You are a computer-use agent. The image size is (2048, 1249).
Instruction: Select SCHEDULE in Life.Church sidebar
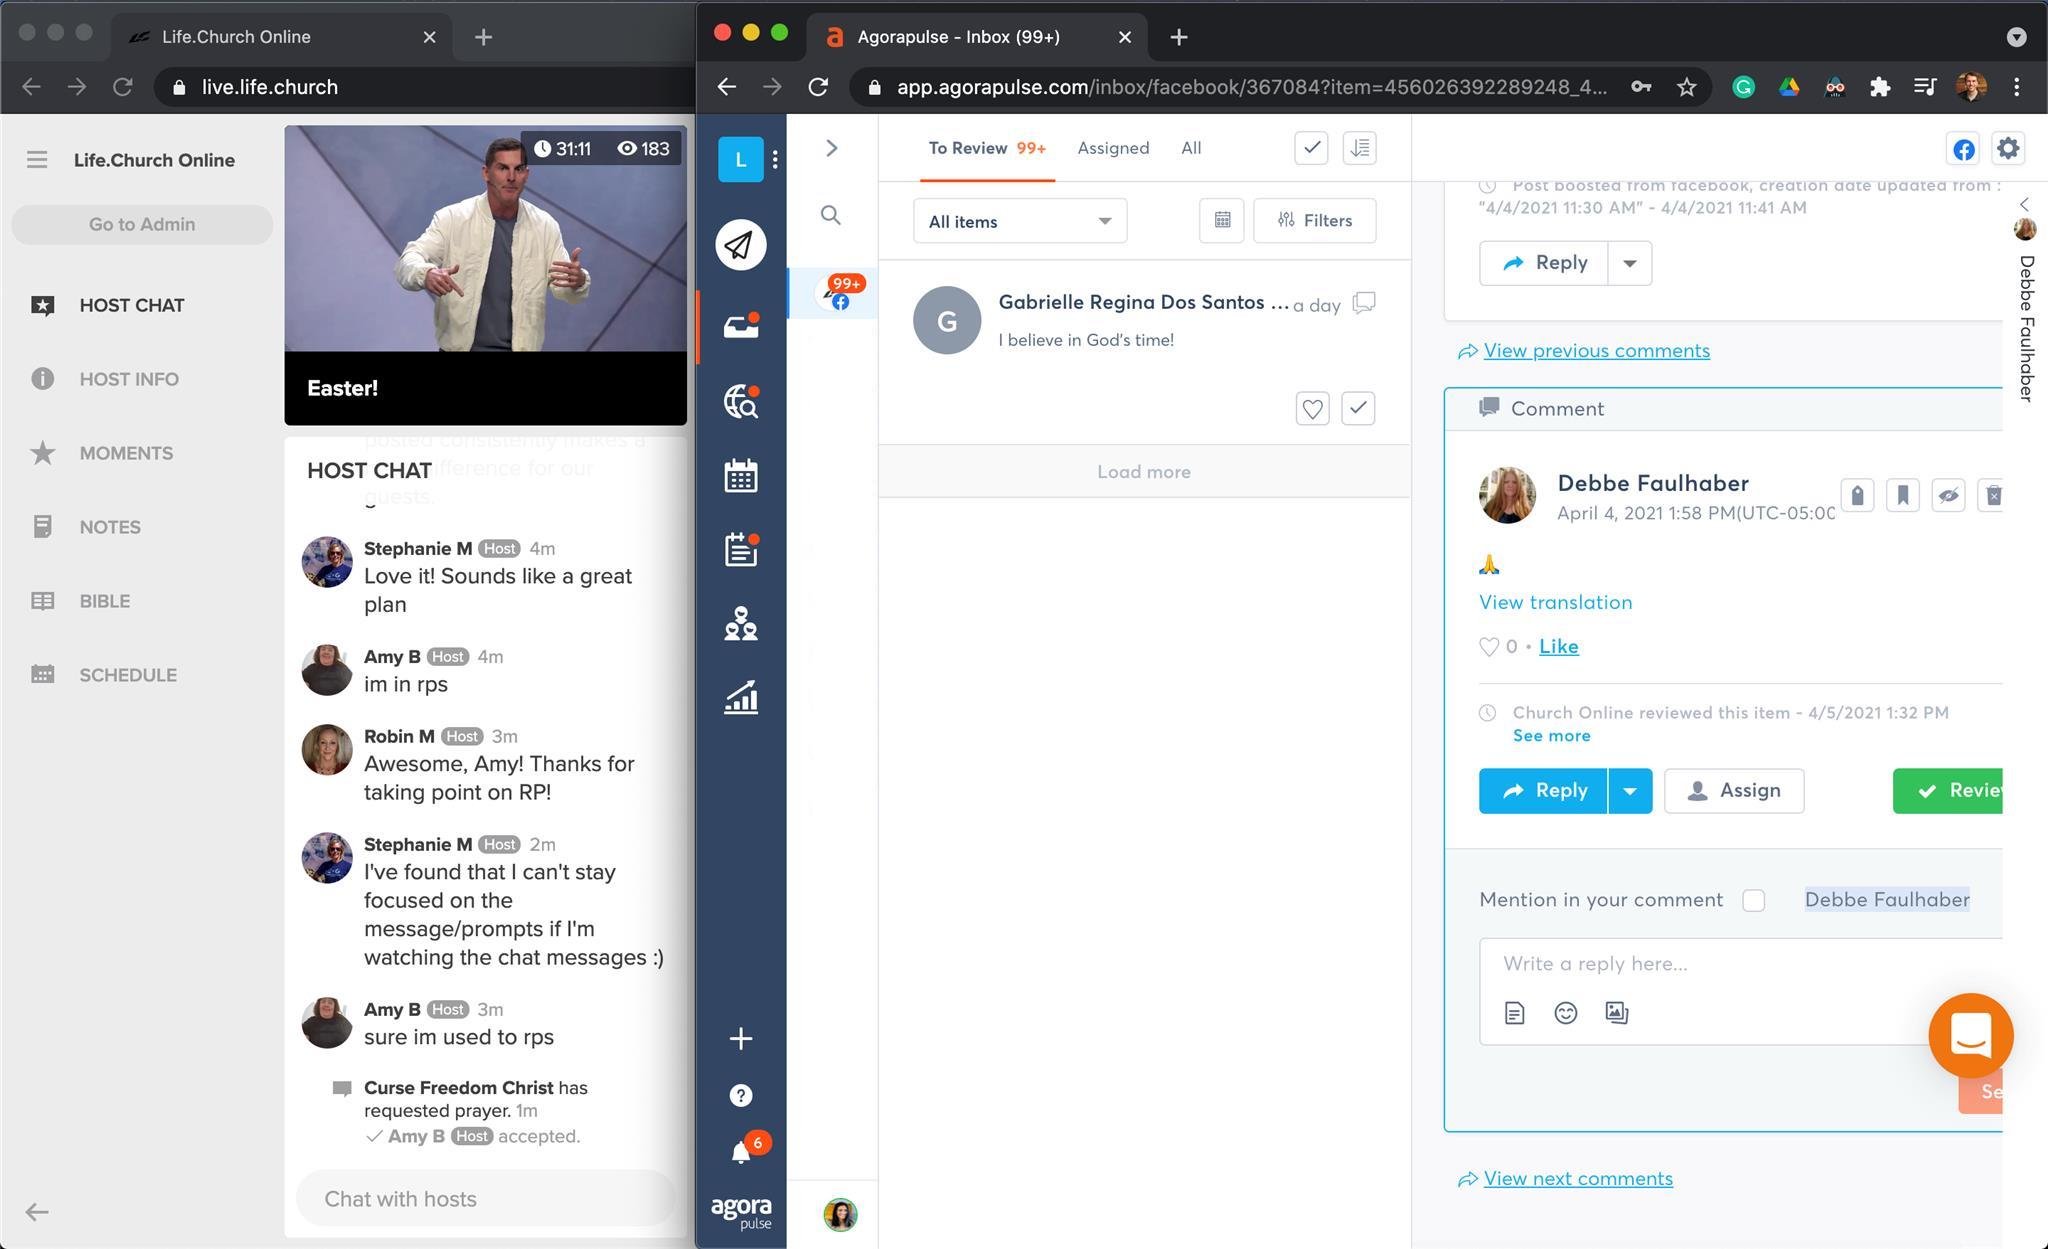click(x=128, y=675)
